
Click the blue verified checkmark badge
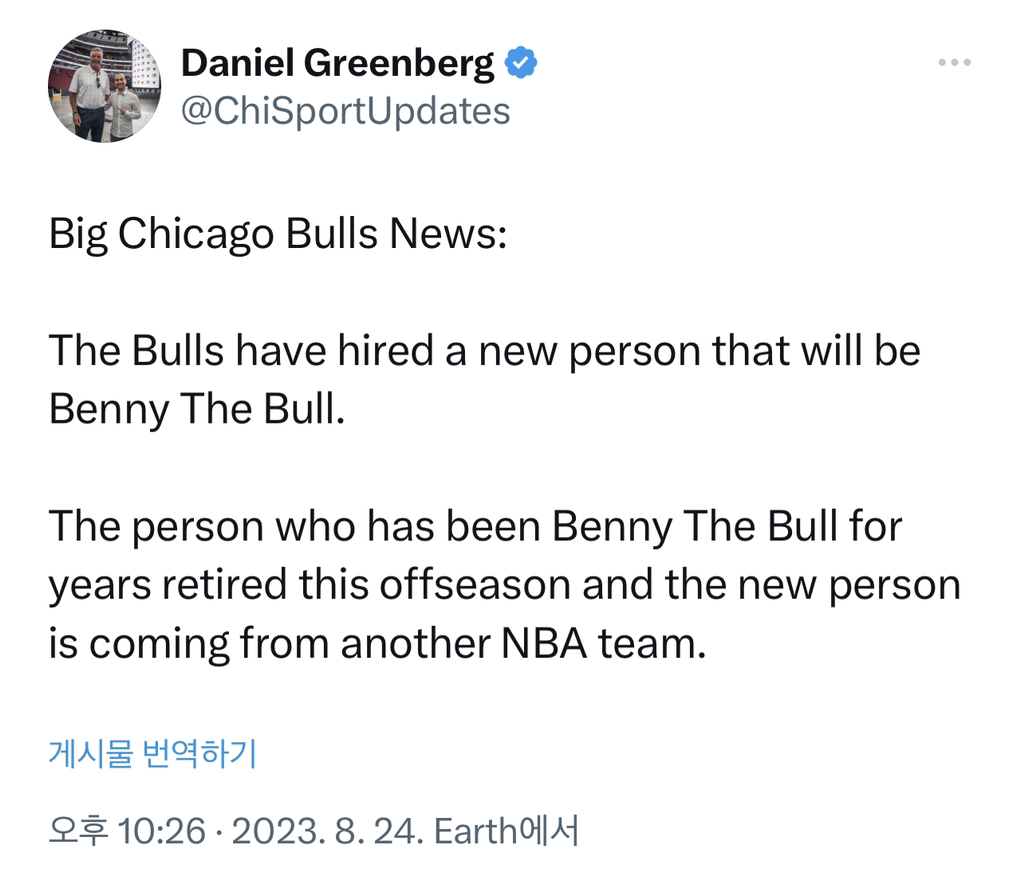coord(521,64)
